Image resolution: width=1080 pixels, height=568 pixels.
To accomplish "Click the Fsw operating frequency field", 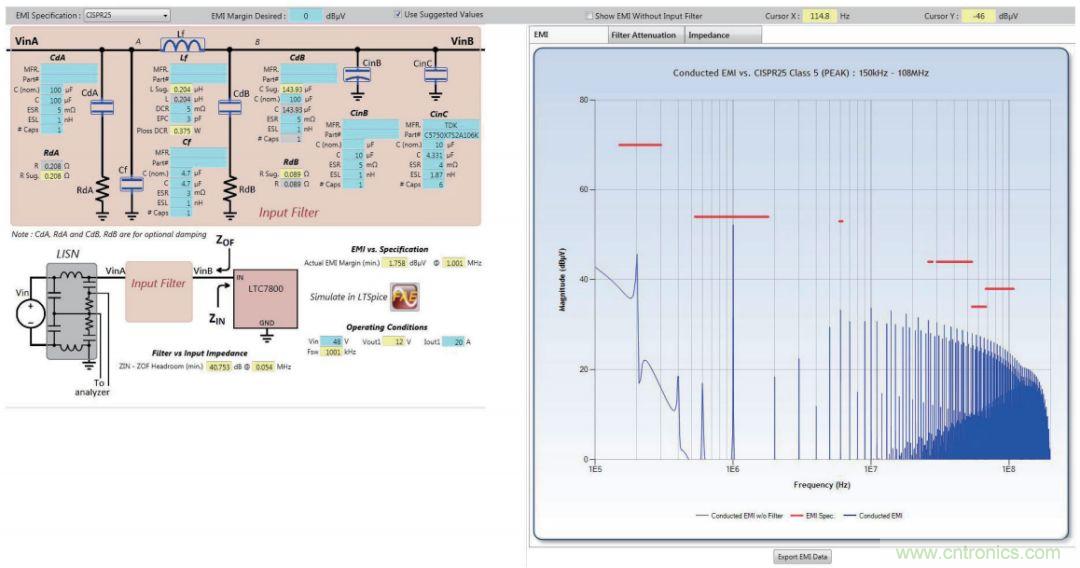I will click(x=333, y=353).
